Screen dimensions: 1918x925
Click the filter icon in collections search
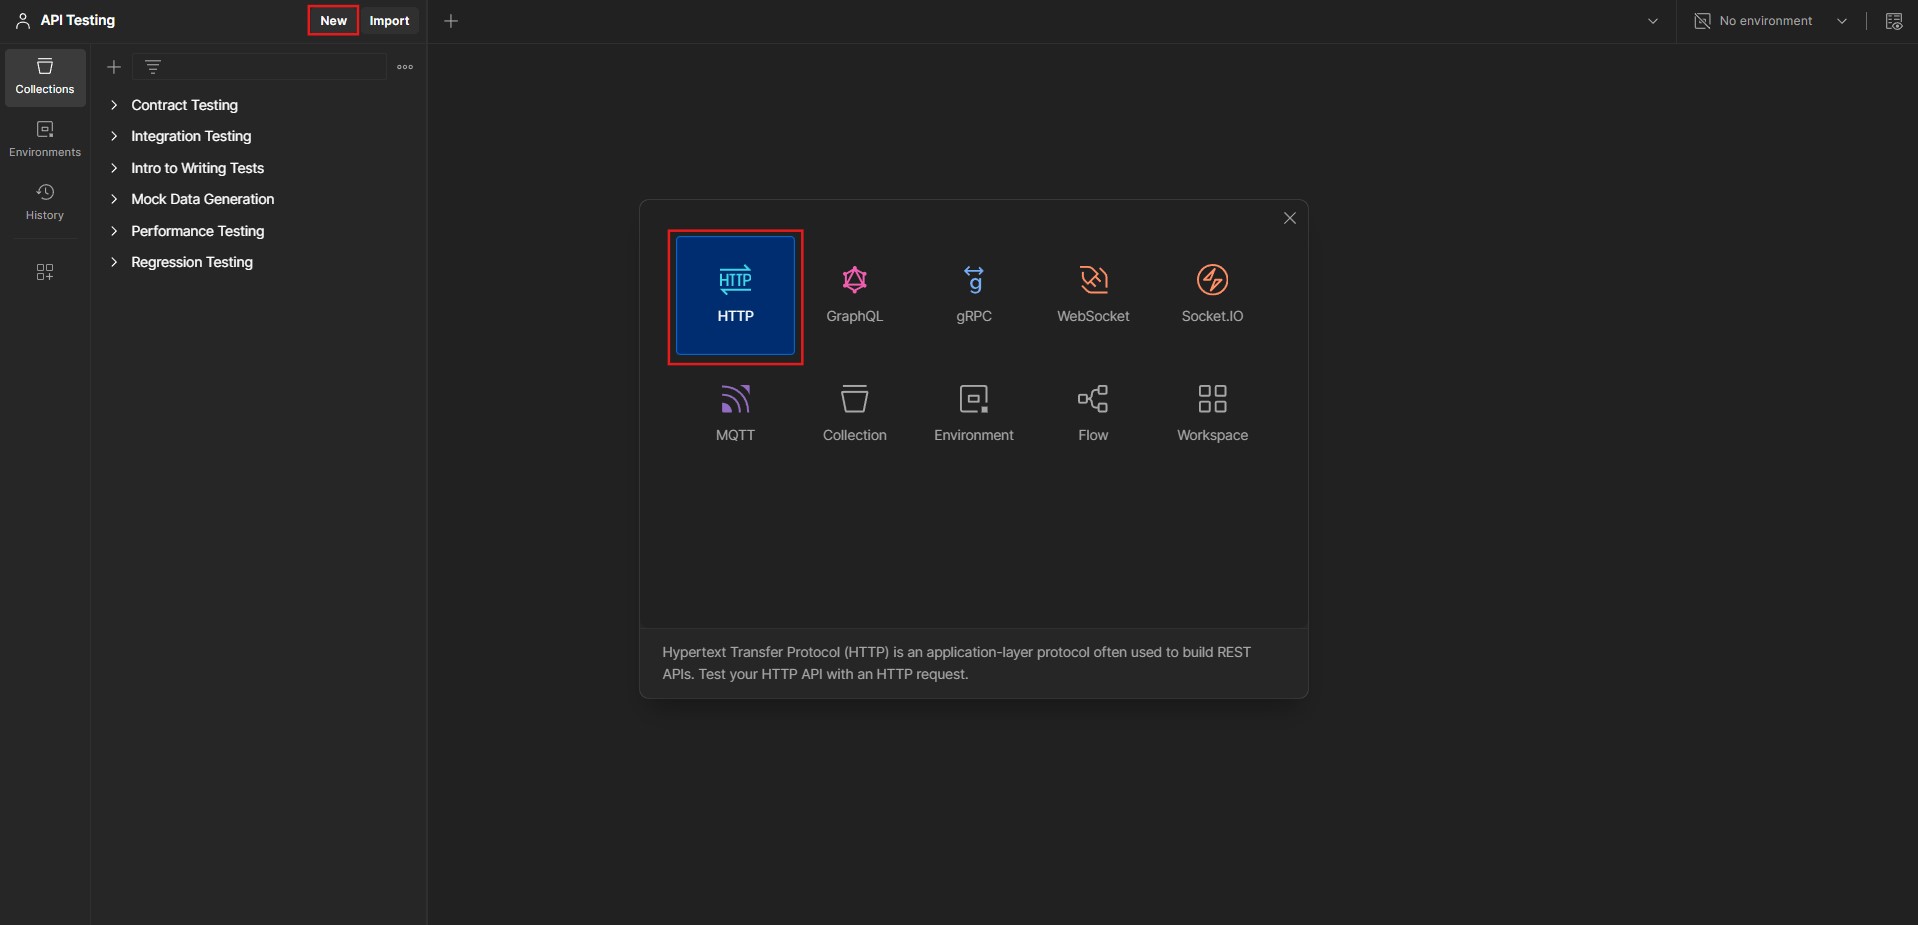coord(153,67)
